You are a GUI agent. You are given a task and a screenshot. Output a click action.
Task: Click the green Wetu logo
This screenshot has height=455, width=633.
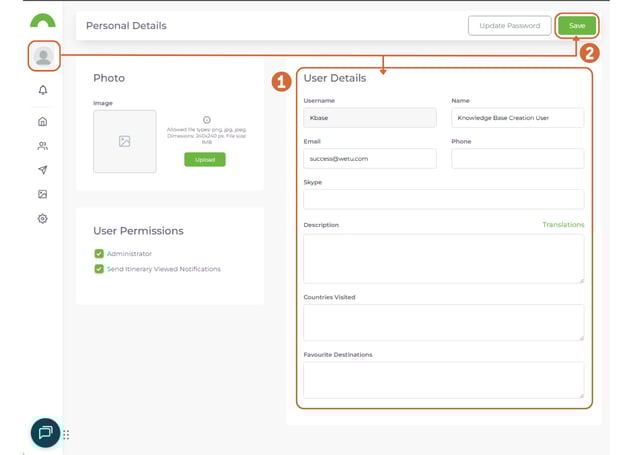pyautogui.click(x=43, y=21)
